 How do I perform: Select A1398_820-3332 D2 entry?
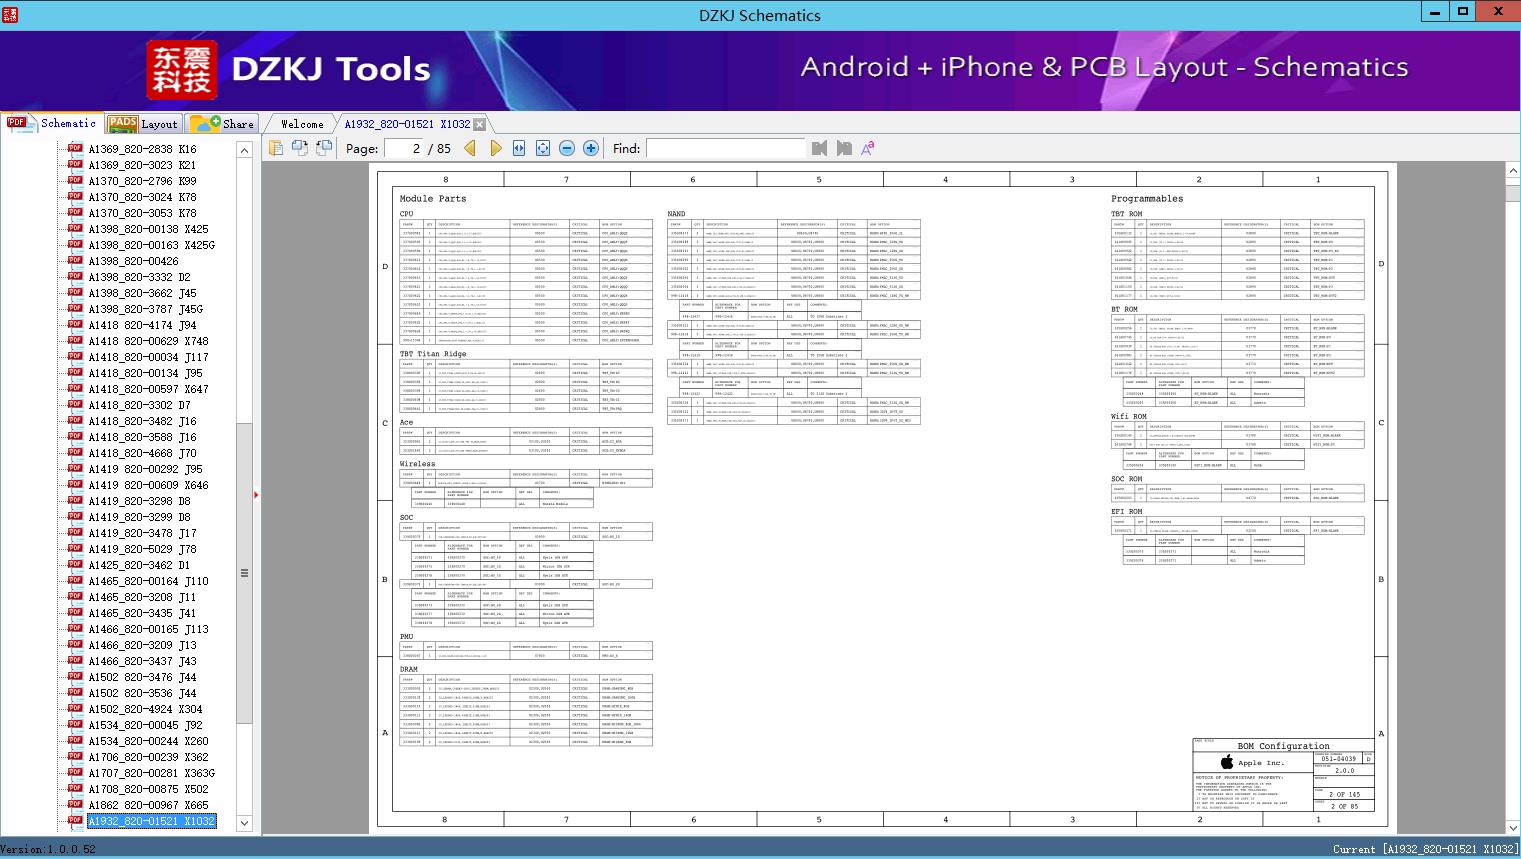click(x=139, y=277)
